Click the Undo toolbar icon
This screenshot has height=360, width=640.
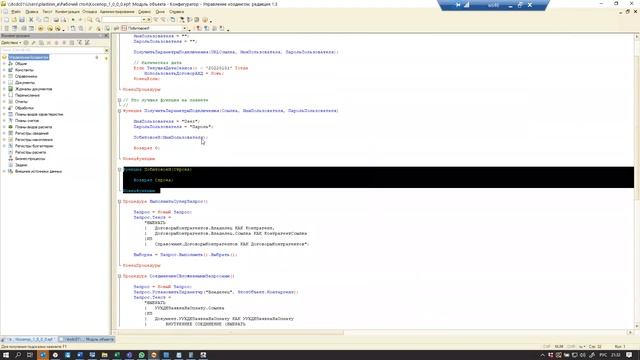(73, 20)
